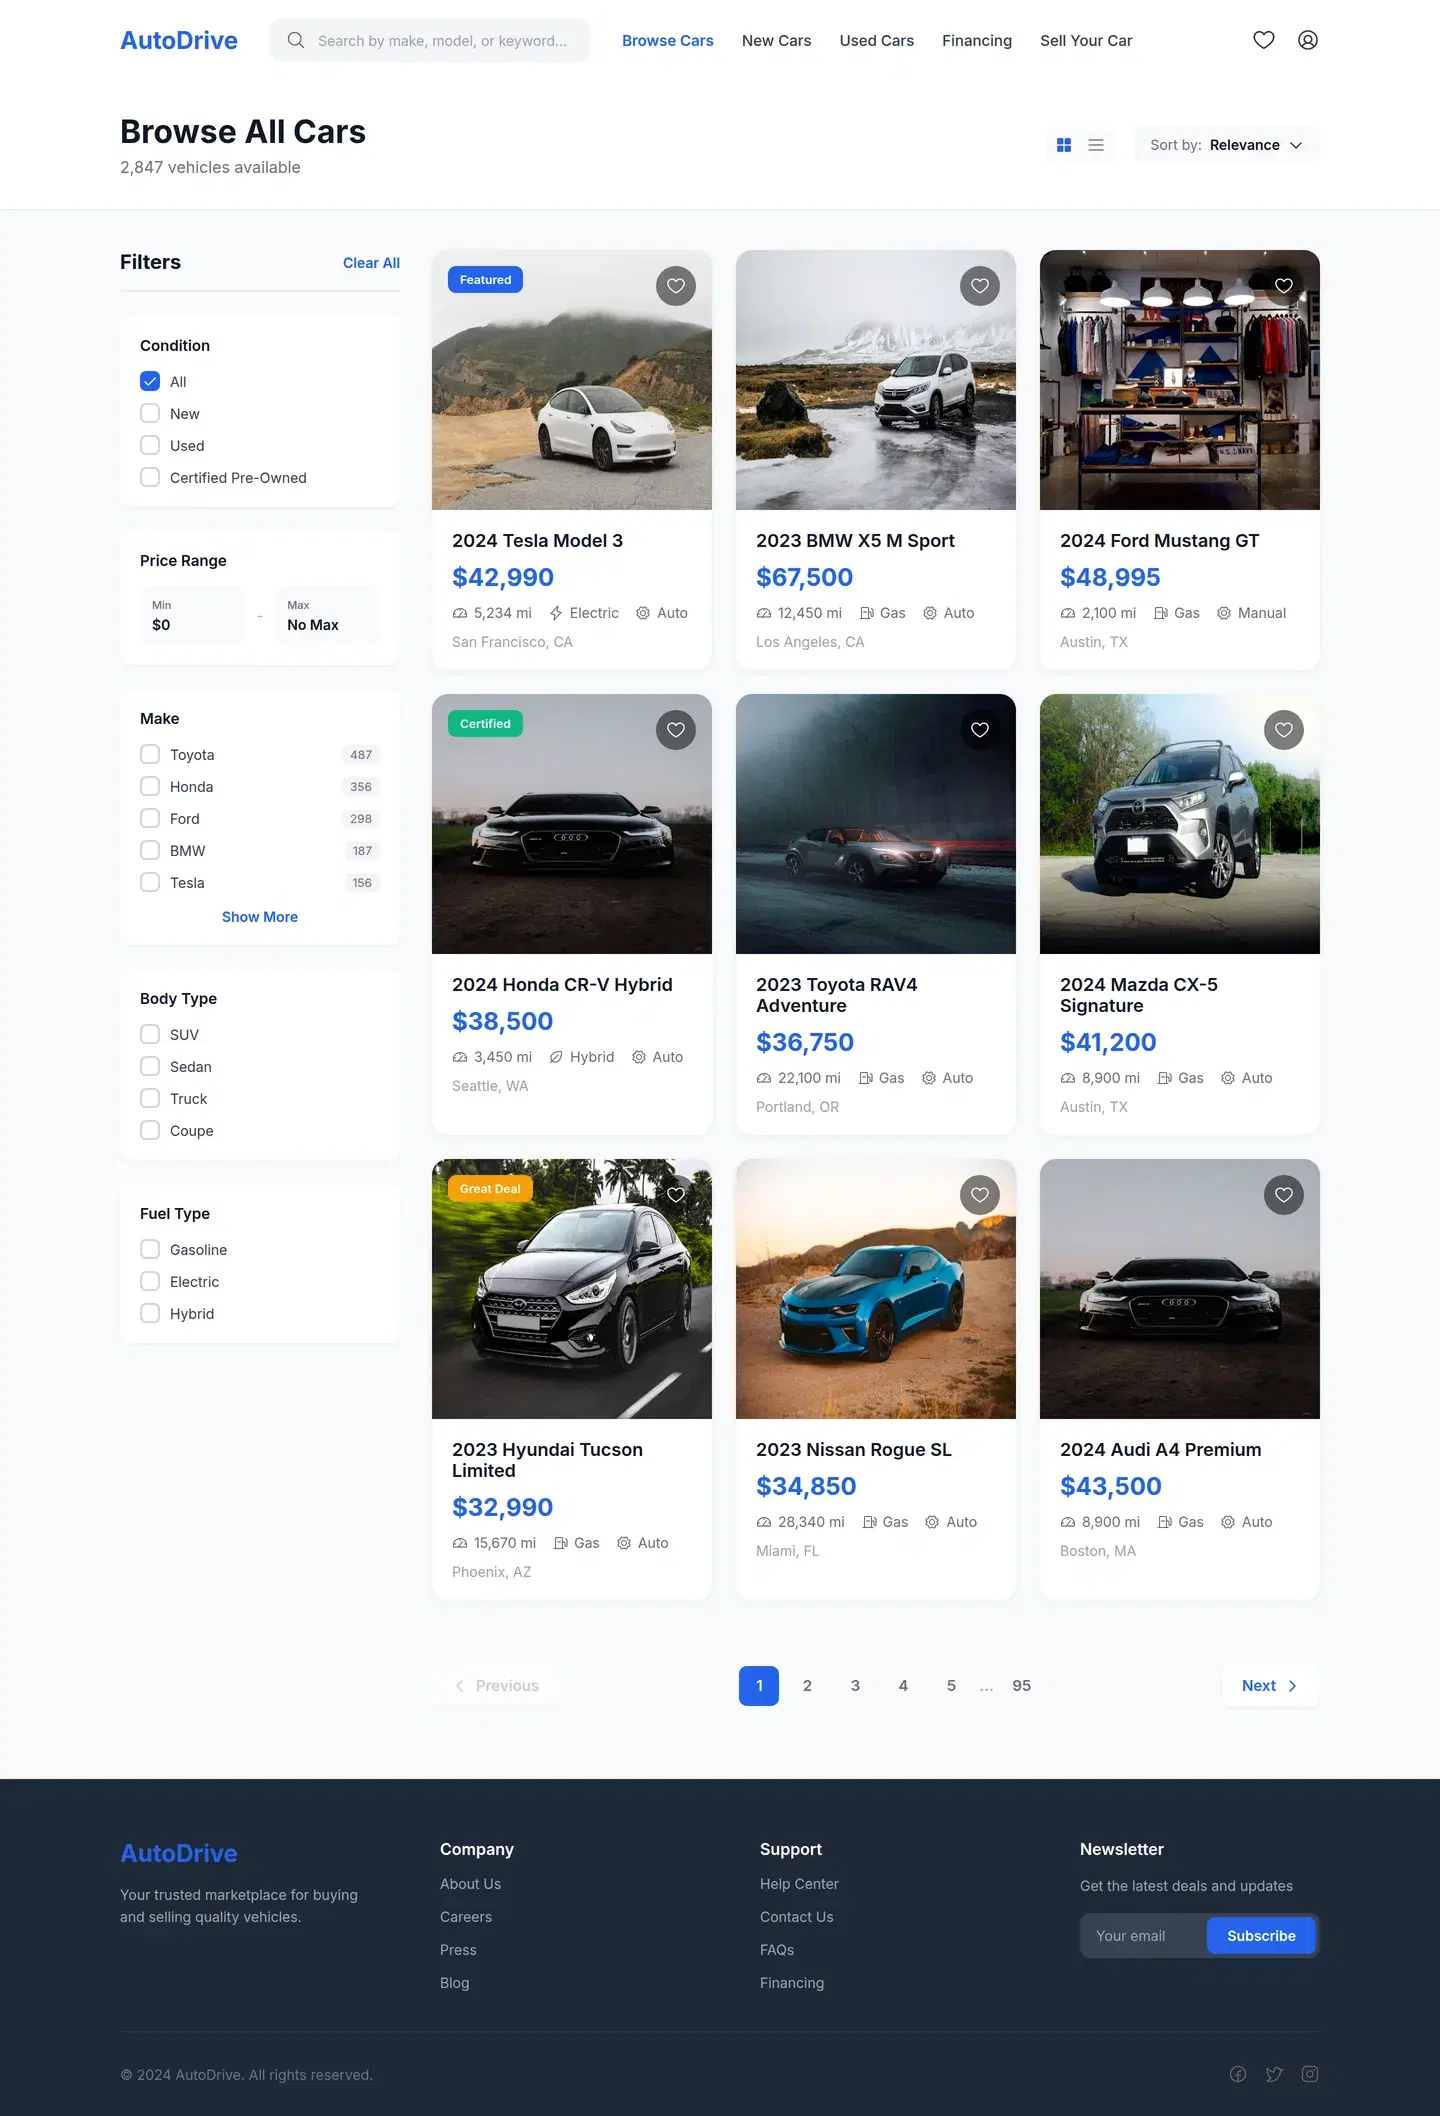Viewport: 1440px width, 2116px height.
Task: Filter by Honda make
Action: 150,786
